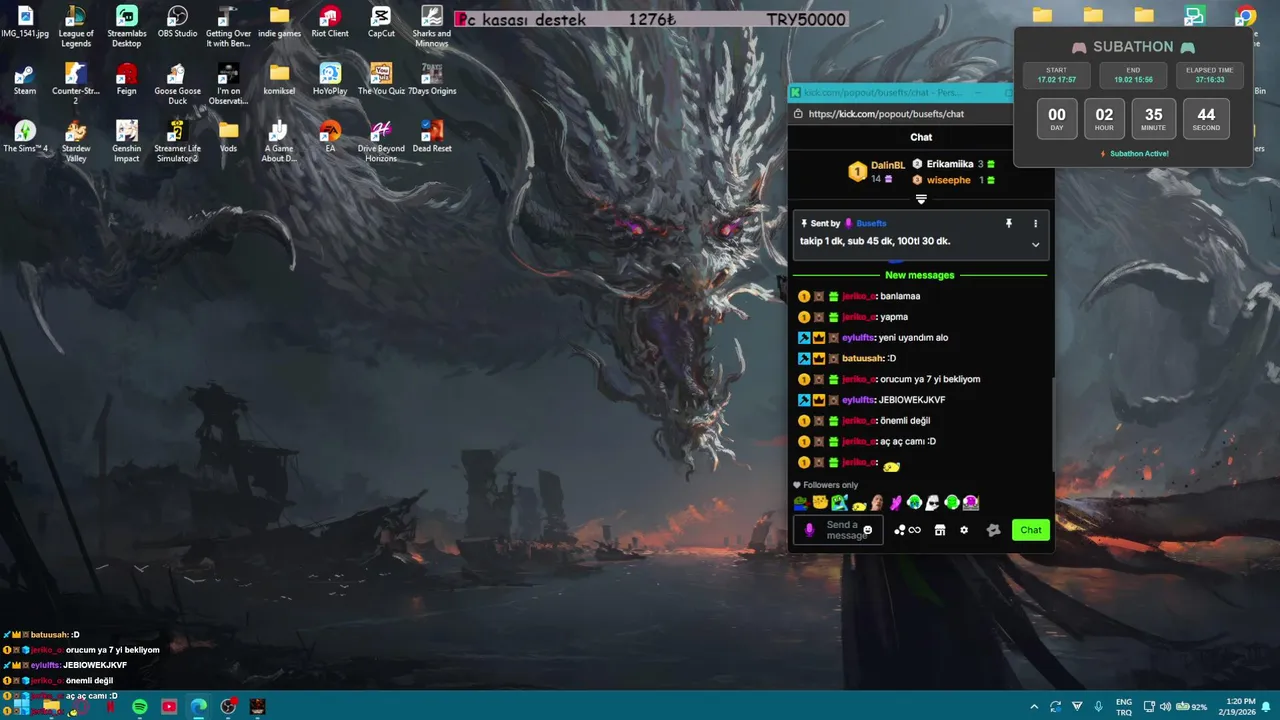Open Counter-Strike 2 shortcut
1280x720 pixels.
pos(75,84)
